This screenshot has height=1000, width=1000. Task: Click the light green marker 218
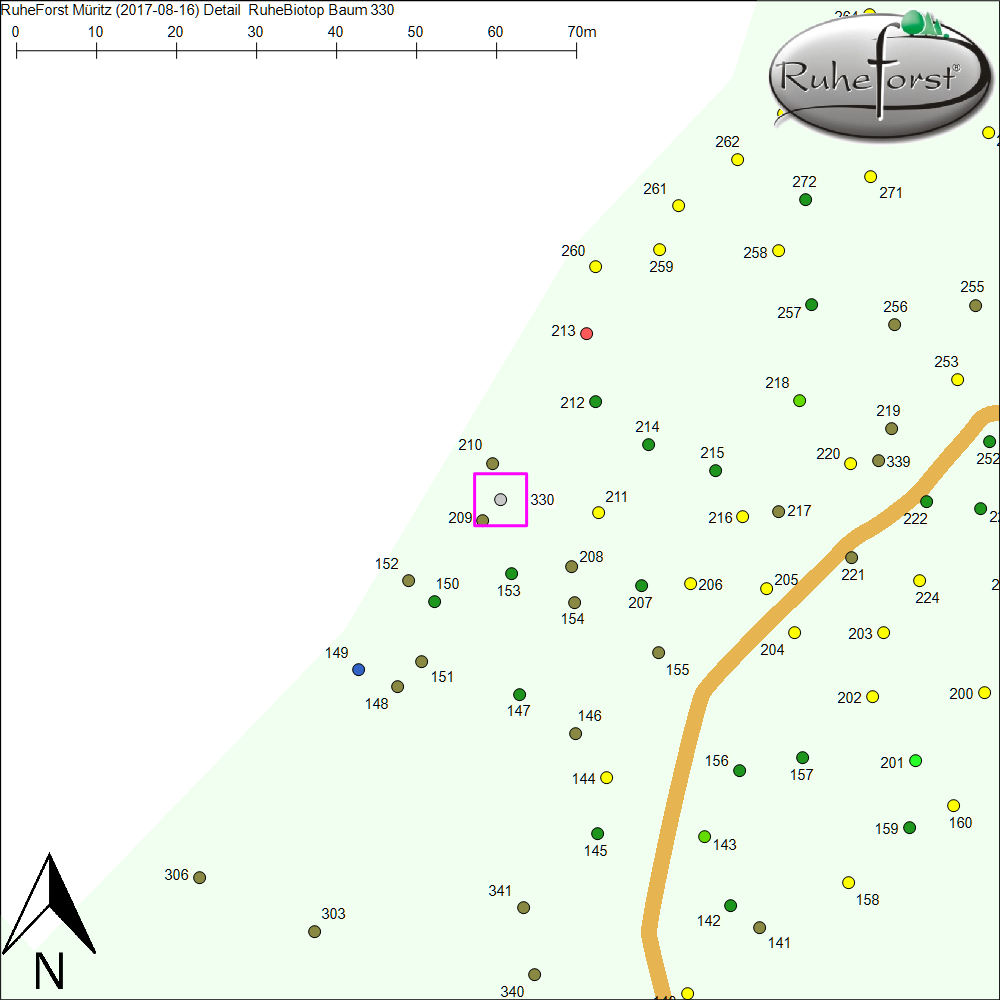[799, 400]
